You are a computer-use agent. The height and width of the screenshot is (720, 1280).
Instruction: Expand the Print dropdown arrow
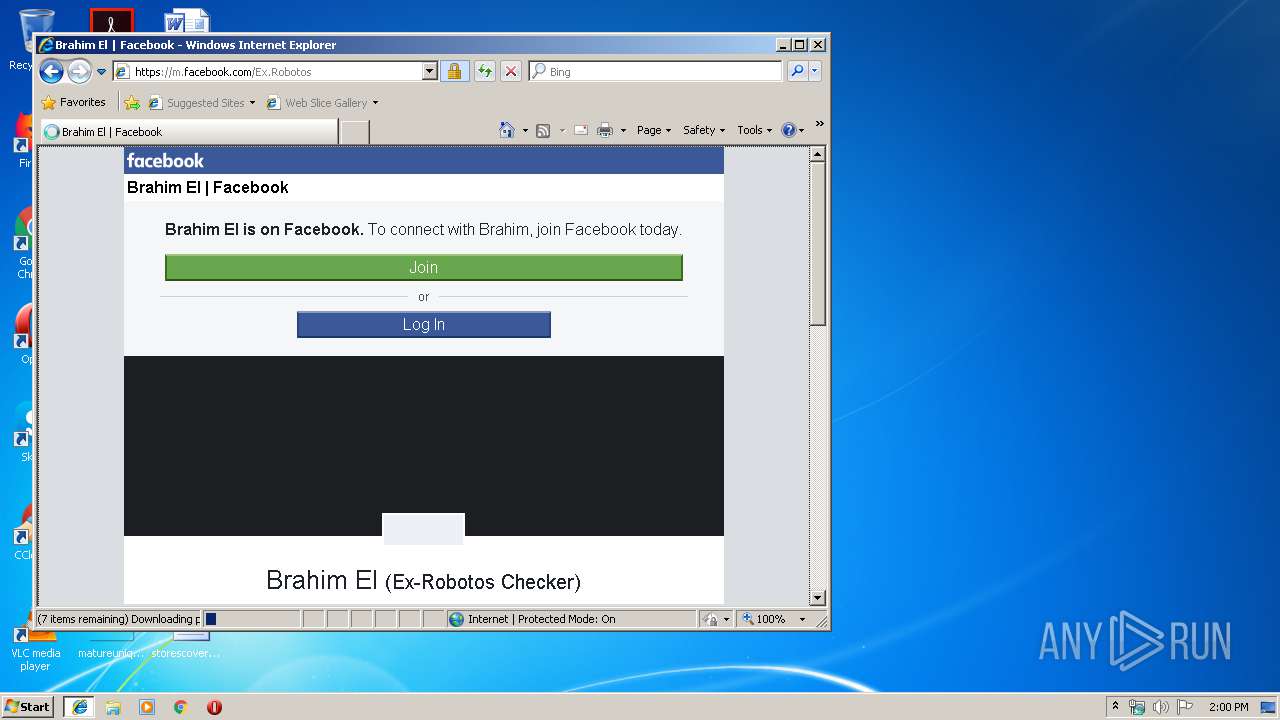point(623,130)
